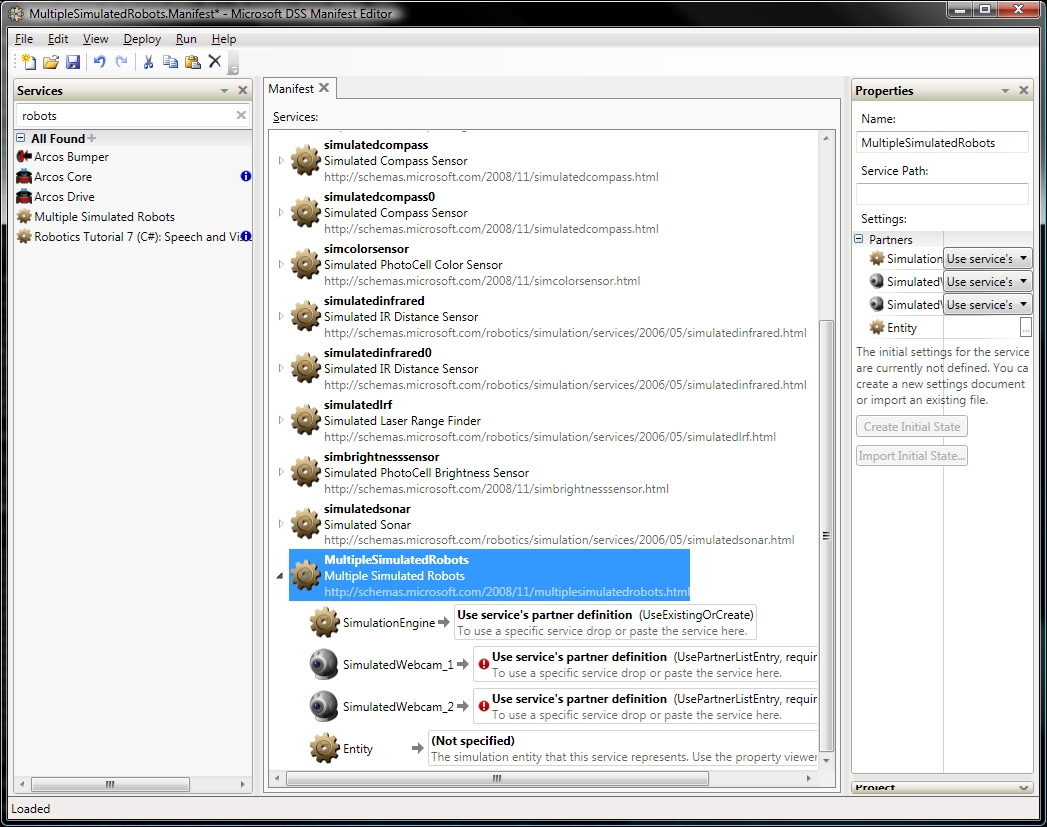Viewport: 1047px width, 827px height.
Task: Click the Create Initial State button
Action: 911,427
